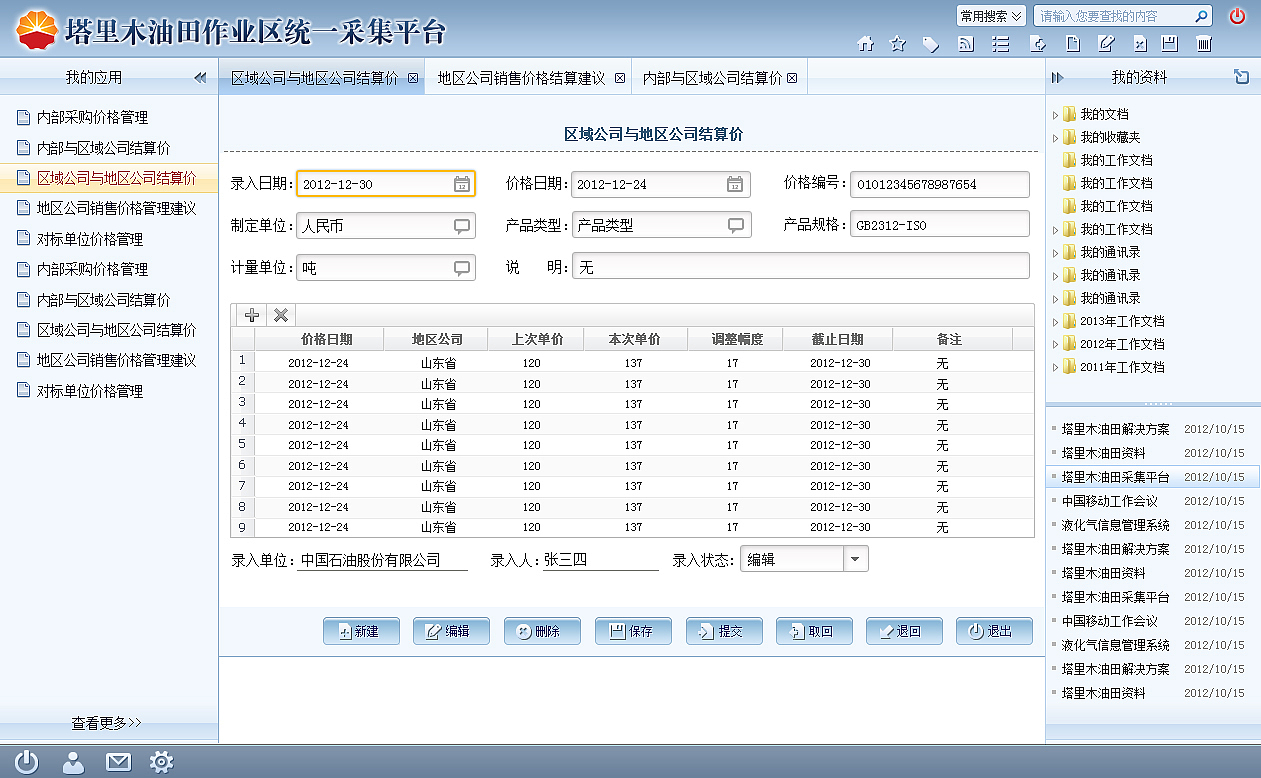Click the 计量单位 lookup bubble icon

[462, 268]
